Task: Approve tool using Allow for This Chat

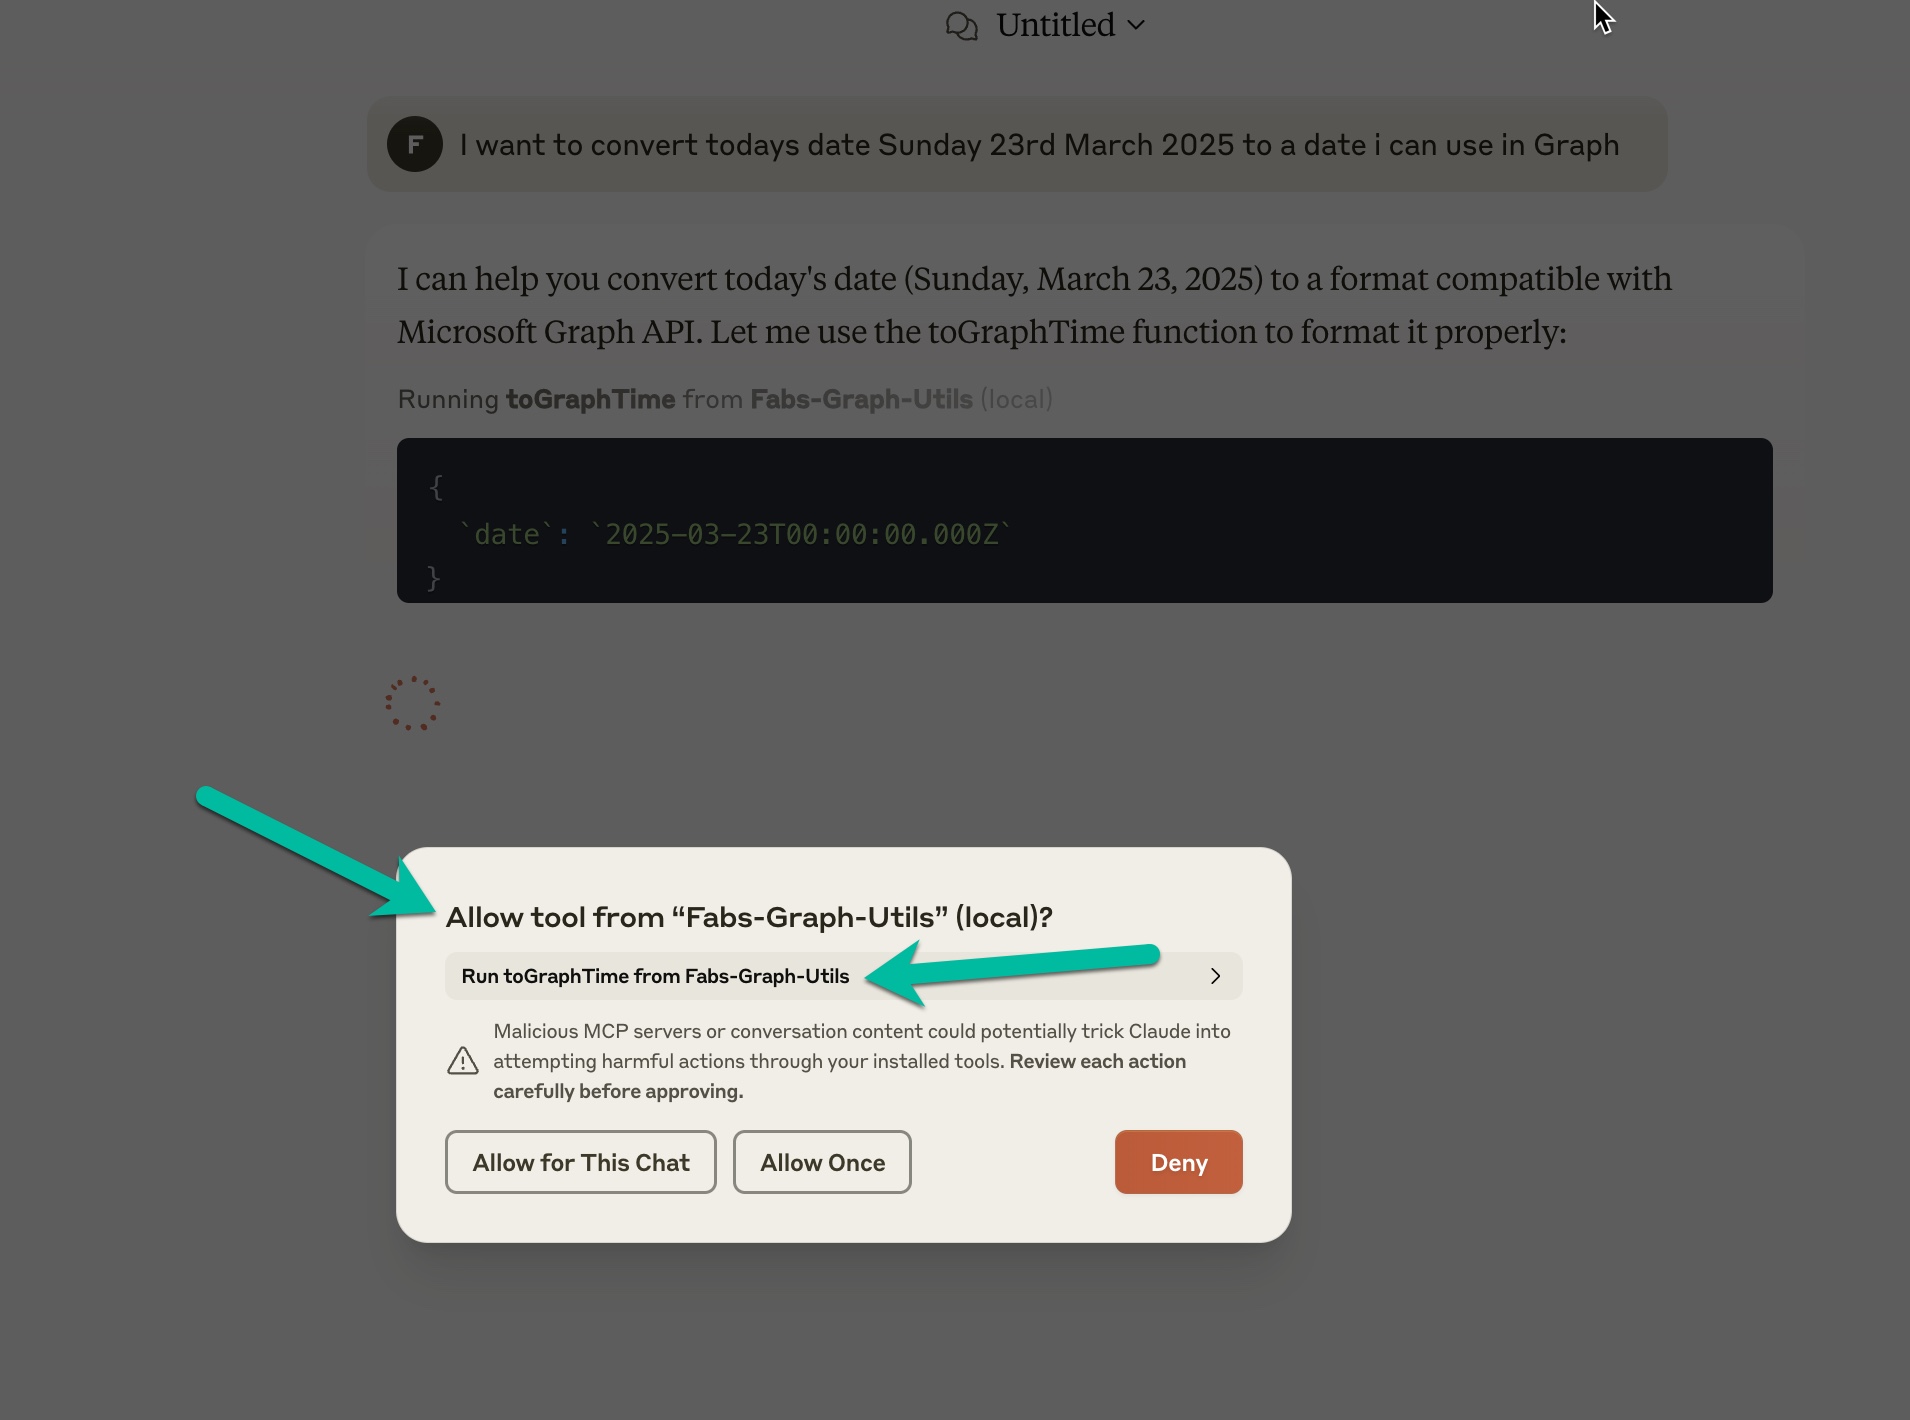Action: (580, 1162)
